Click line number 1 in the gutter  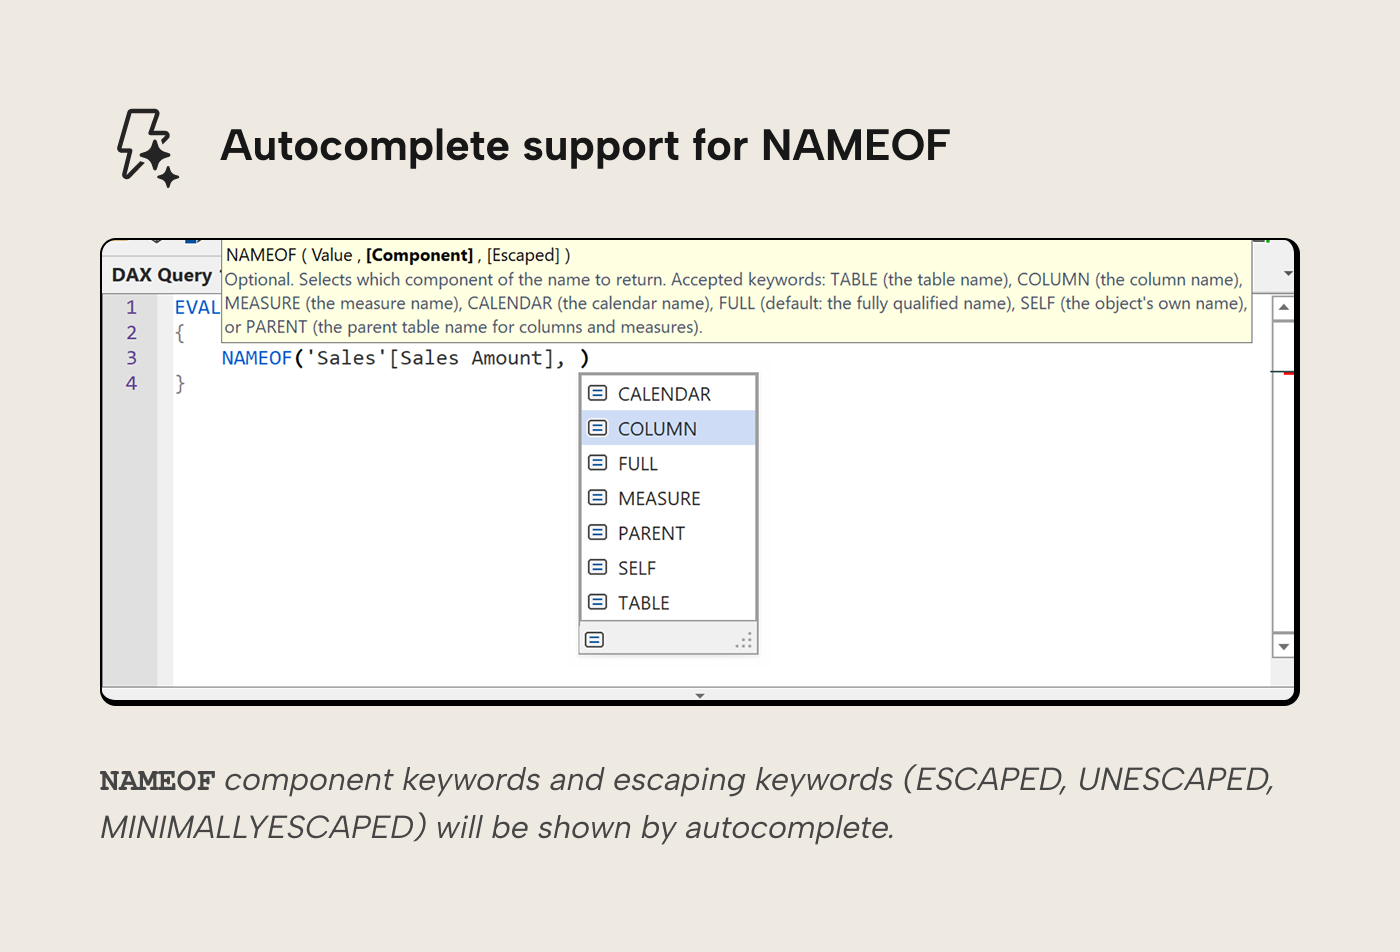coord(131,307)
